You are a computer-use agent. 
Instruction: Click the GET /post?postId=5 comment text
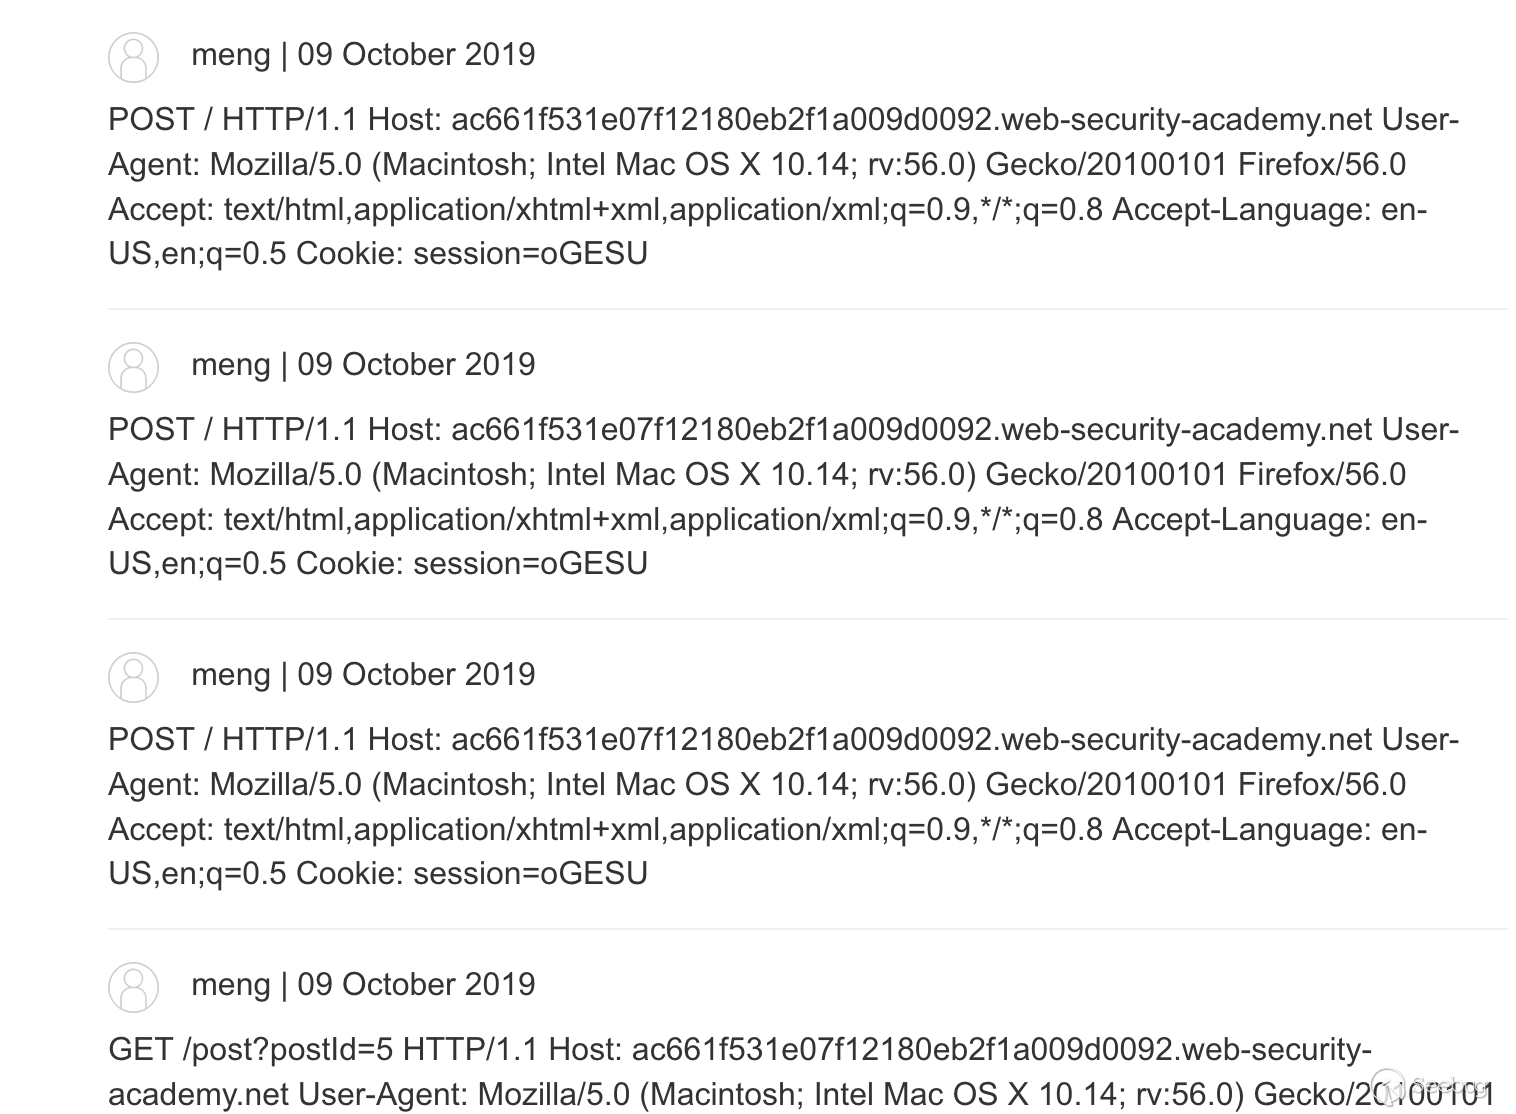tap(801, 1072)
